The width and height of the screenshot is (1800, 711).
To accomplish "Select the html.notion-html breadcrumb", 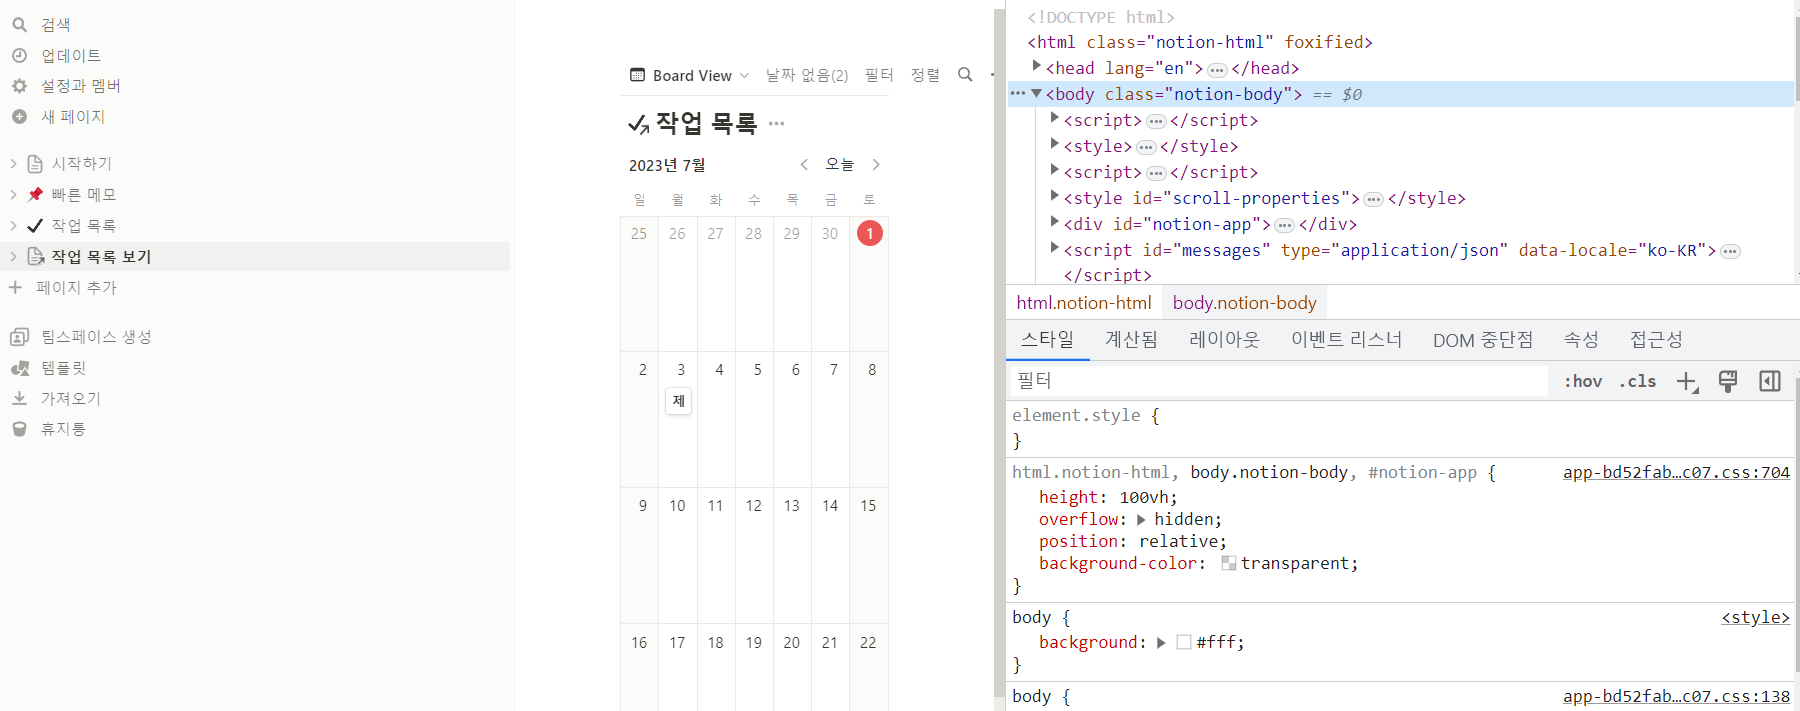I will click(x=1084, y=303).
